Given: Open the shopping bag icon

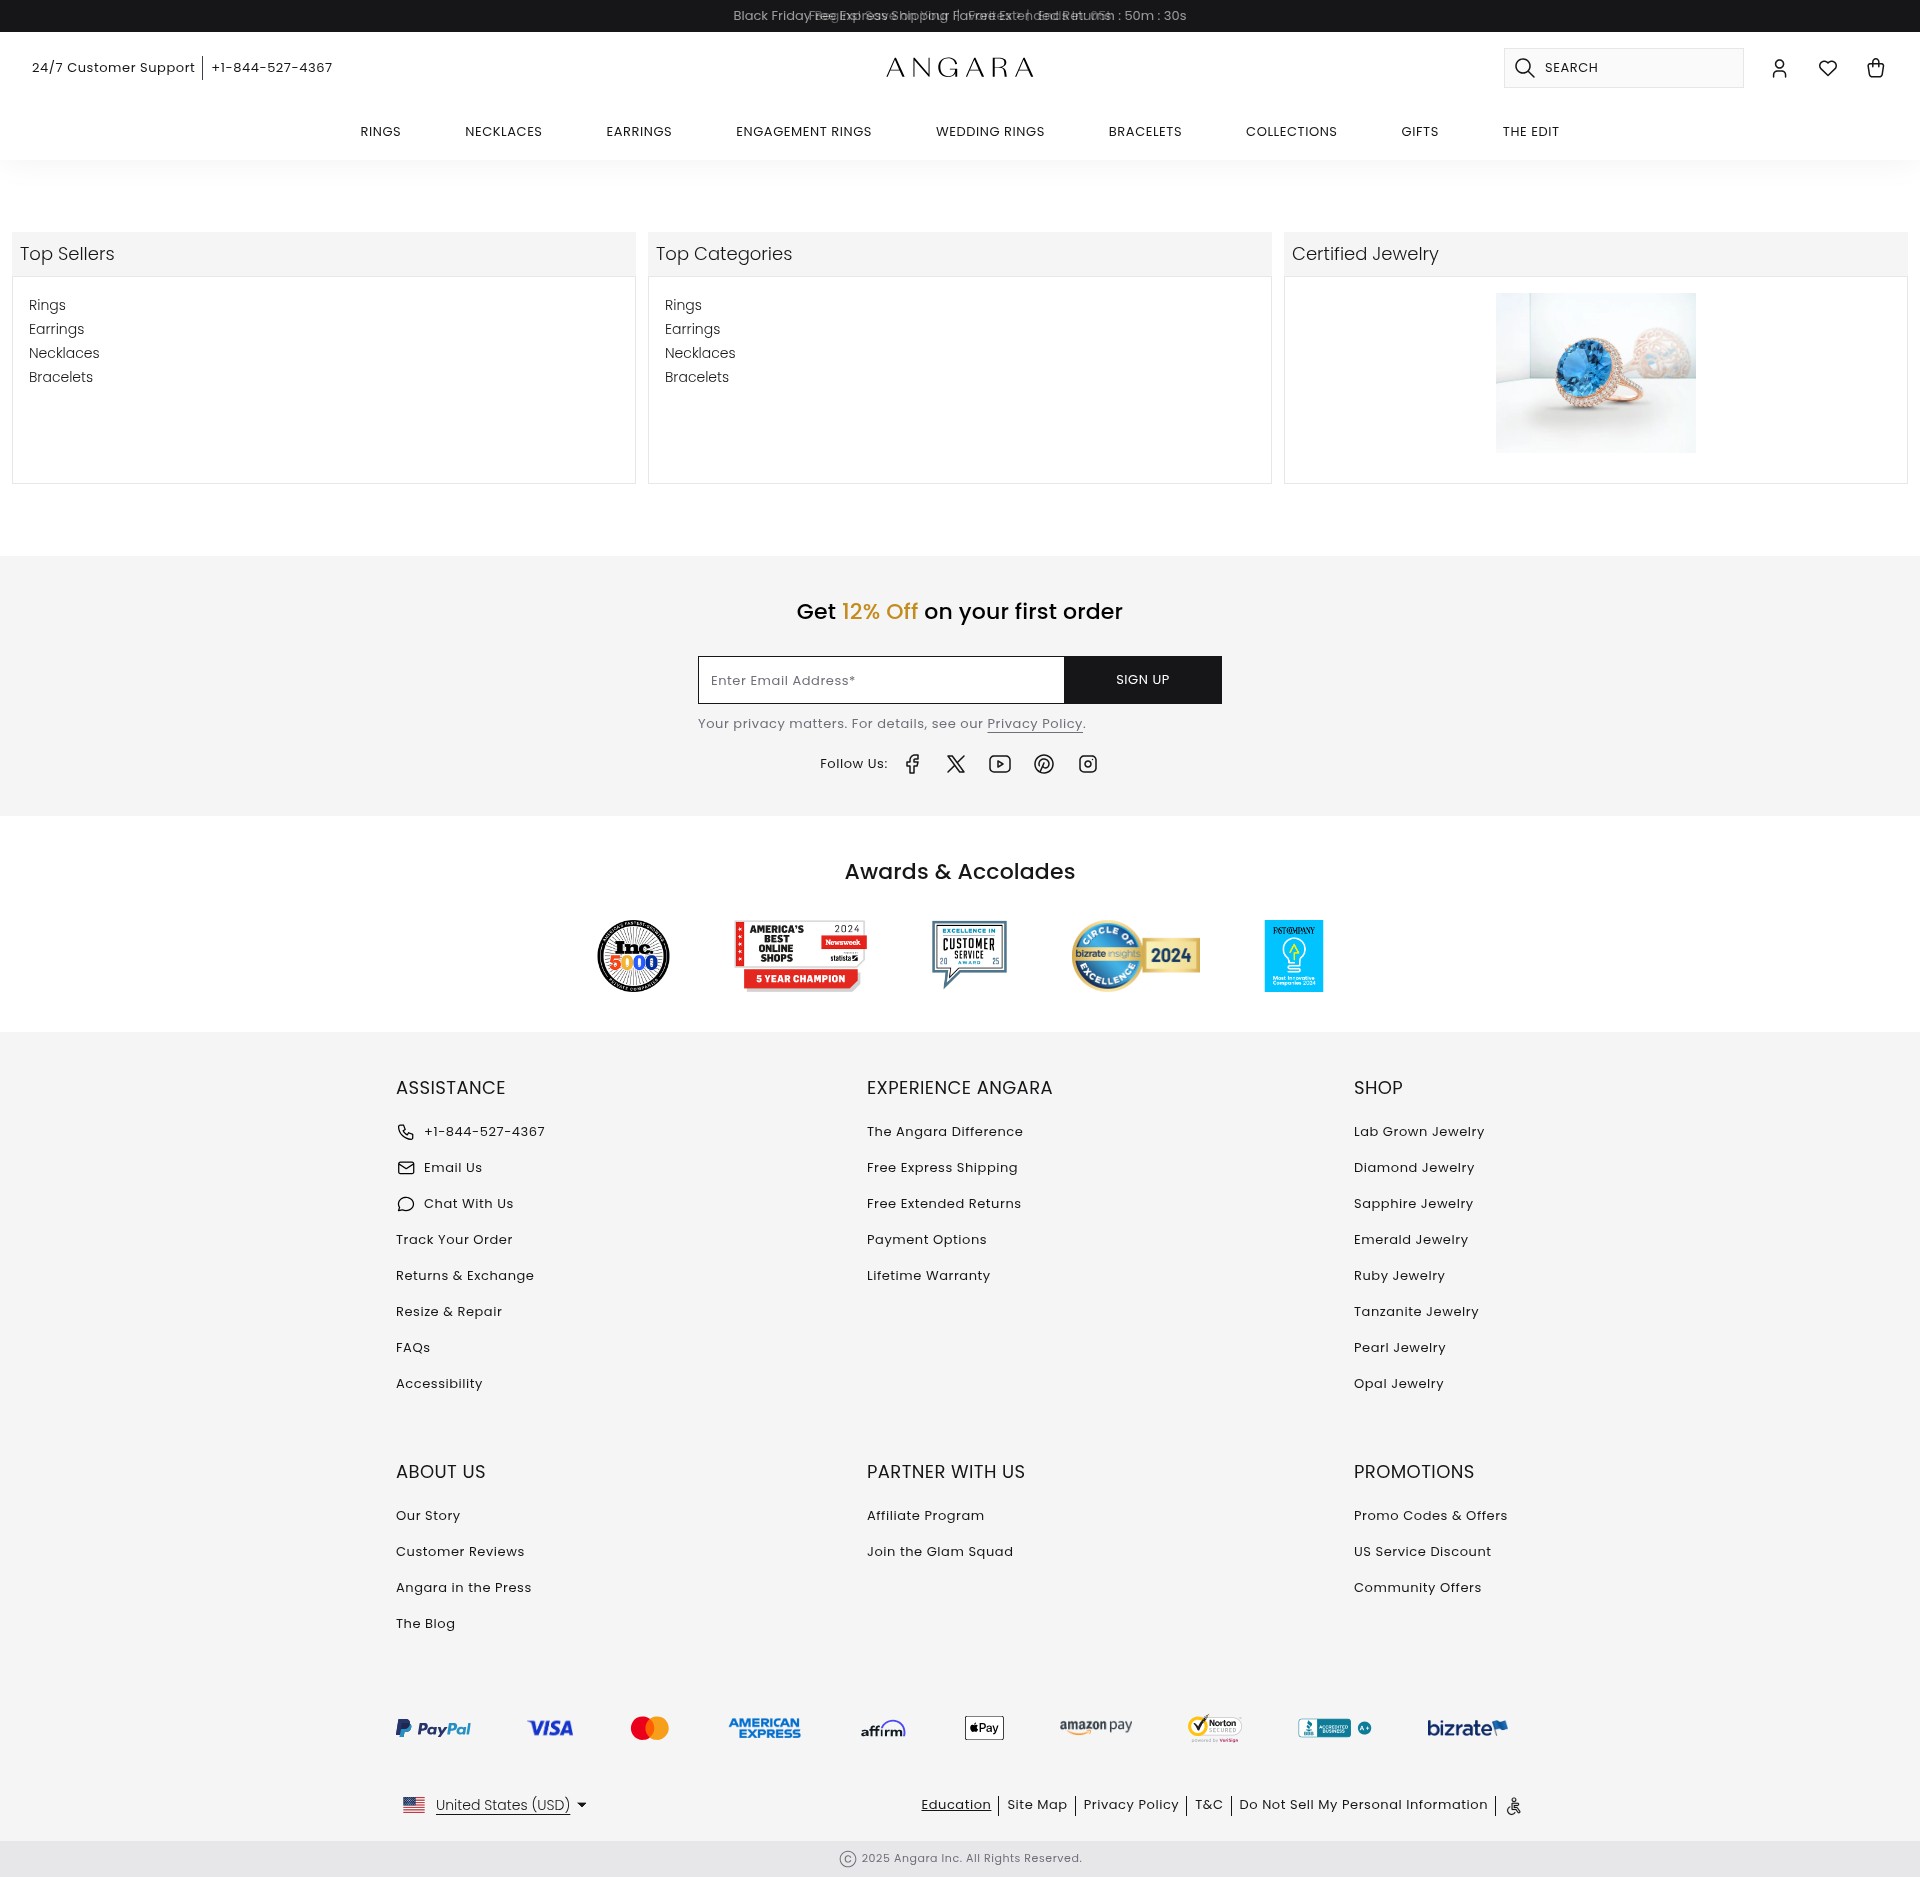Looking at the screenshot, I should tap(1876, 68).
